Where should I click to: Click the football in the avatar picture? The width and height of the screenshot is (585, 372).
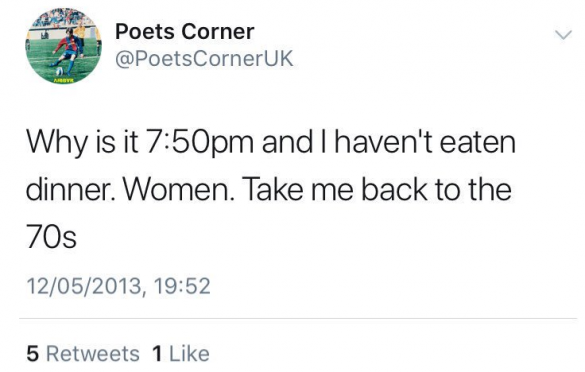click(59, 71)
